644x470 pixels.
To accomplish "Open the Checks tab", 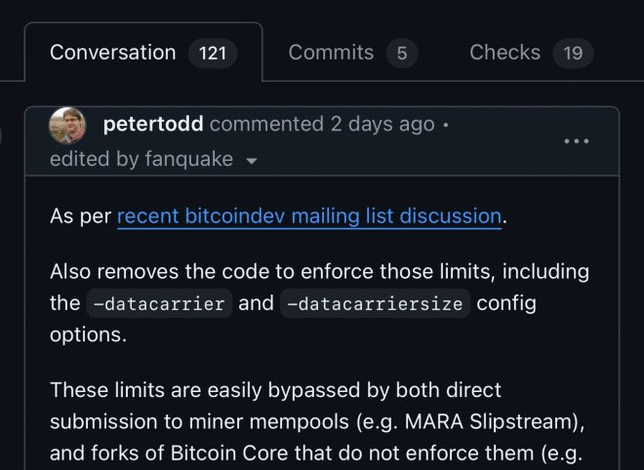I will [x=531, y=53].
